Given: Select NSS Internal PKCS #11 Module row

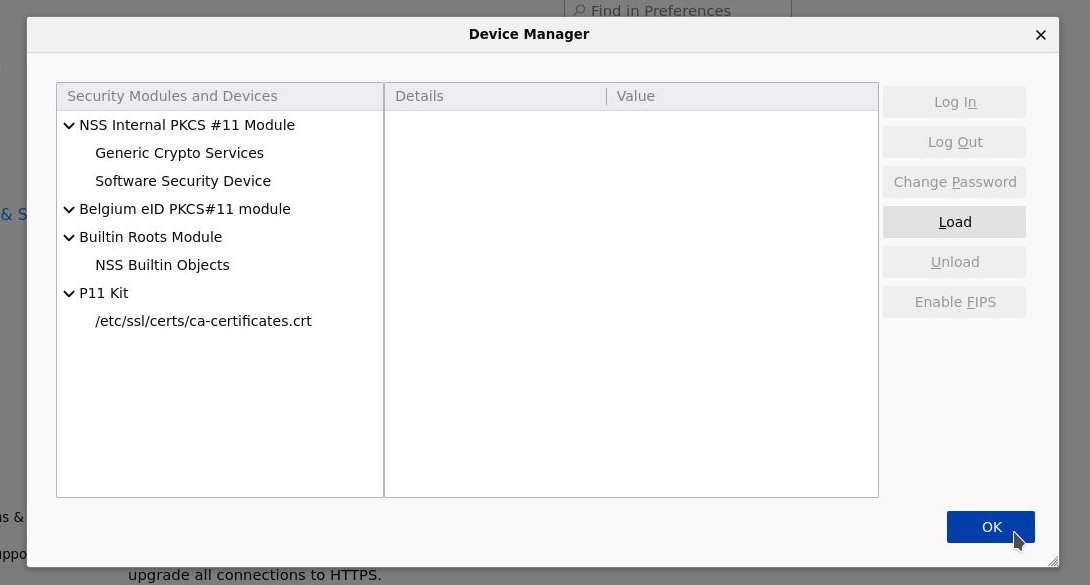Looking at the screenshot, I should tap(220, 125).
